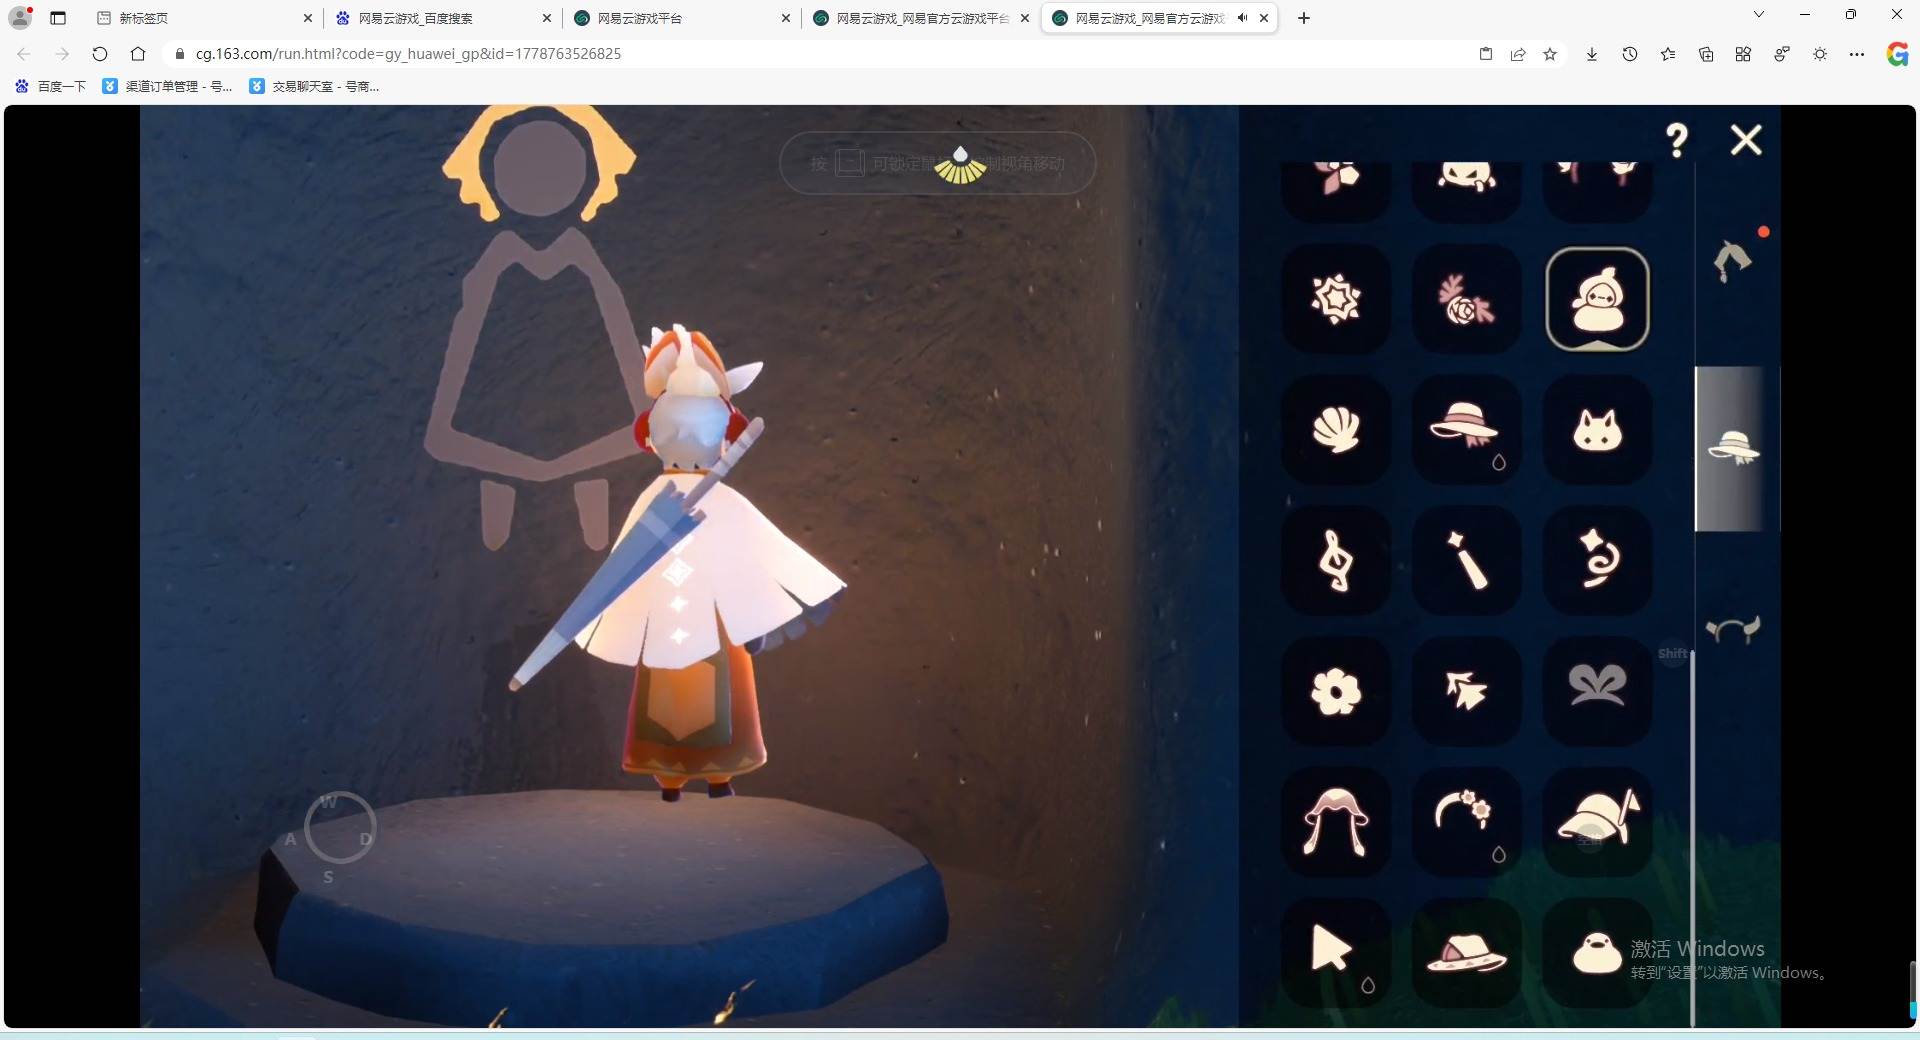Open the colorful G extension icon
This screenshot has height=1040, width=1920.
pyautogui.click(x=1897, y=54)
